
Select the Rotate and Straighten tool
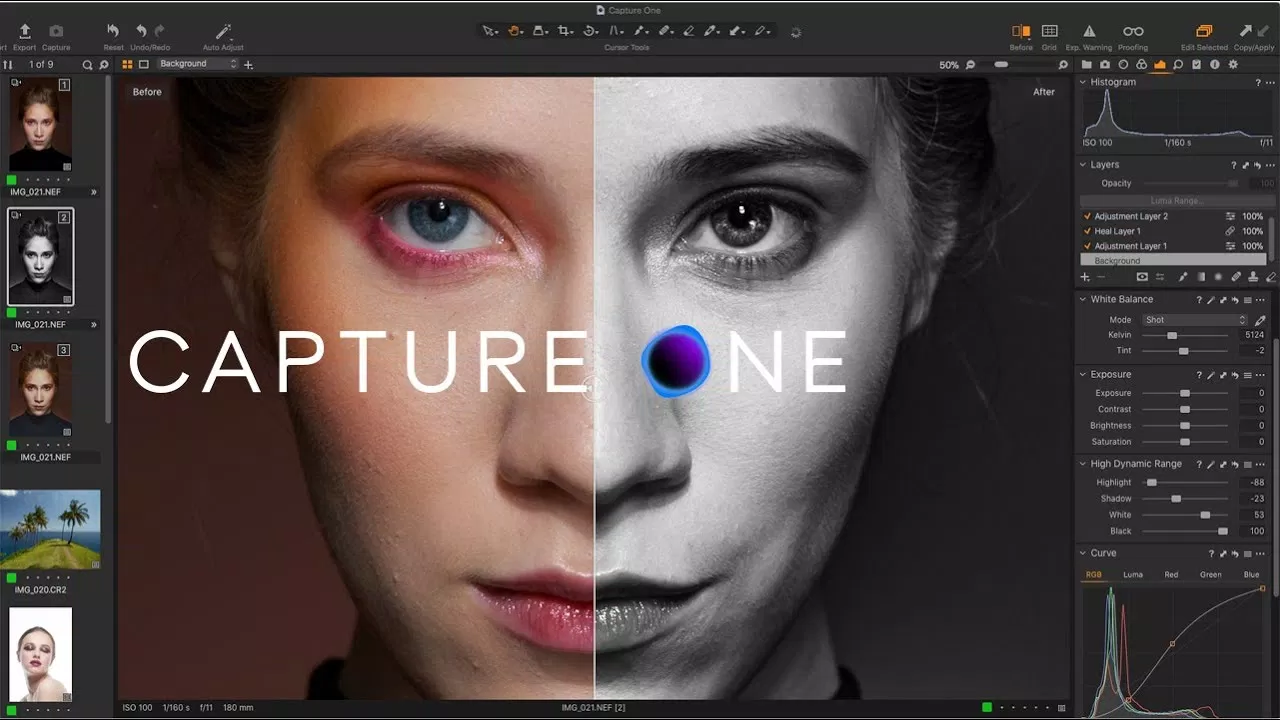click(591, 30)
